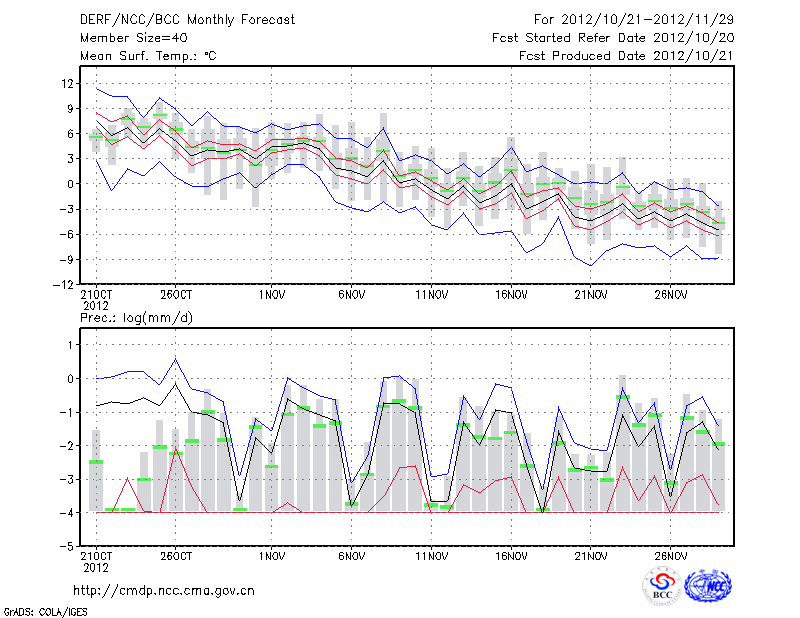800x618 pixels.
Task: Click 11NOV on the precipitation chart axis
Action: coord(431,557)
